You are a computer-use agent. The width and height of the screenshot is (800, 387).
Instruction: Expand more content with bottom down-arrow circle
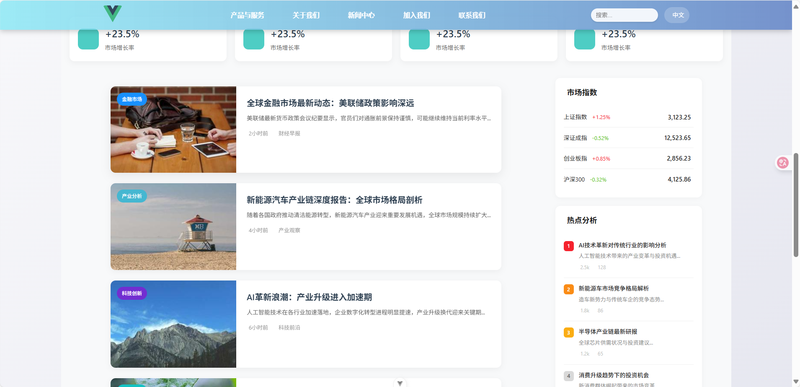pyautogui.click(x=400, y=383)
